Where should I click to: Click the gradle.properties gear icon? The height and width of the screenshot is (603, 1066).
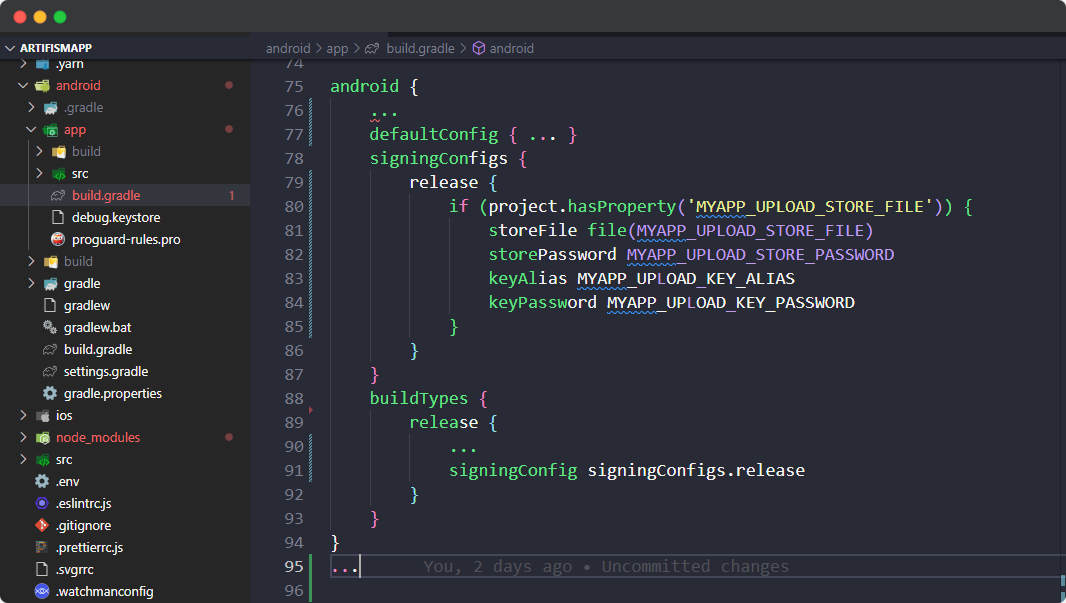(x=50, y=393)
